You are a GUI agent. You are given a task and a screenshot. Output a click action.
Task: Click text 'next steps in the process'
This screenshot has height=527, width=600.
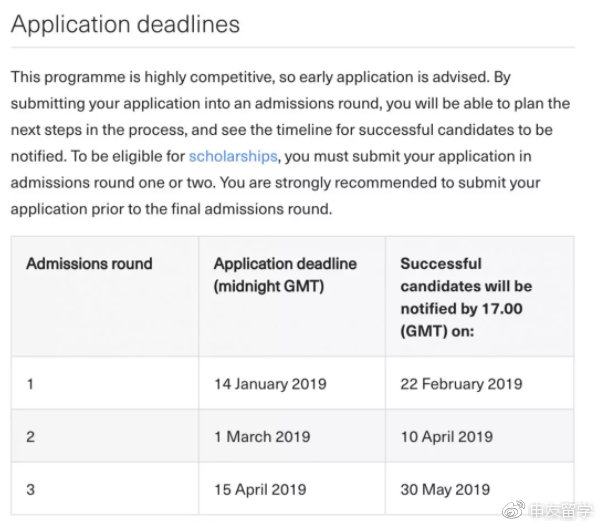tap(99, 130)
